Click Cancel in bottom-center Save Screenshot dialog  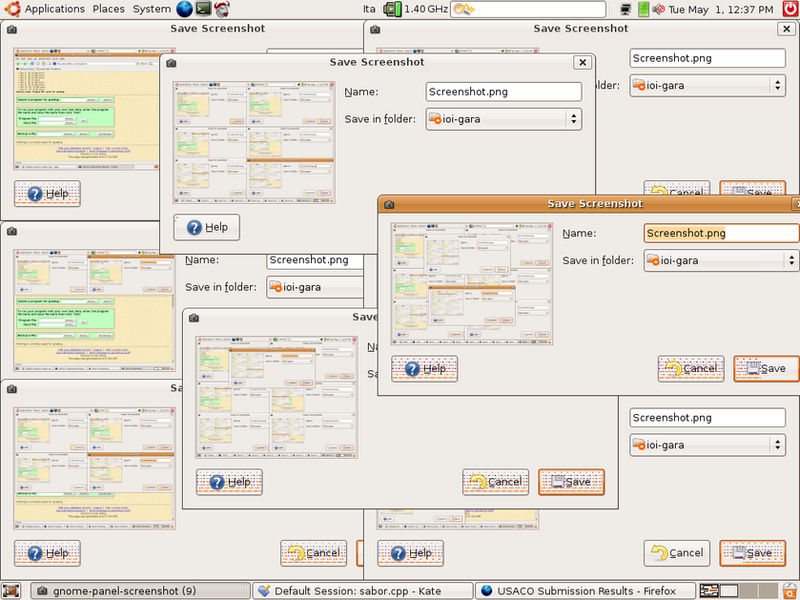pyautogui.click(x=495, y=482)
